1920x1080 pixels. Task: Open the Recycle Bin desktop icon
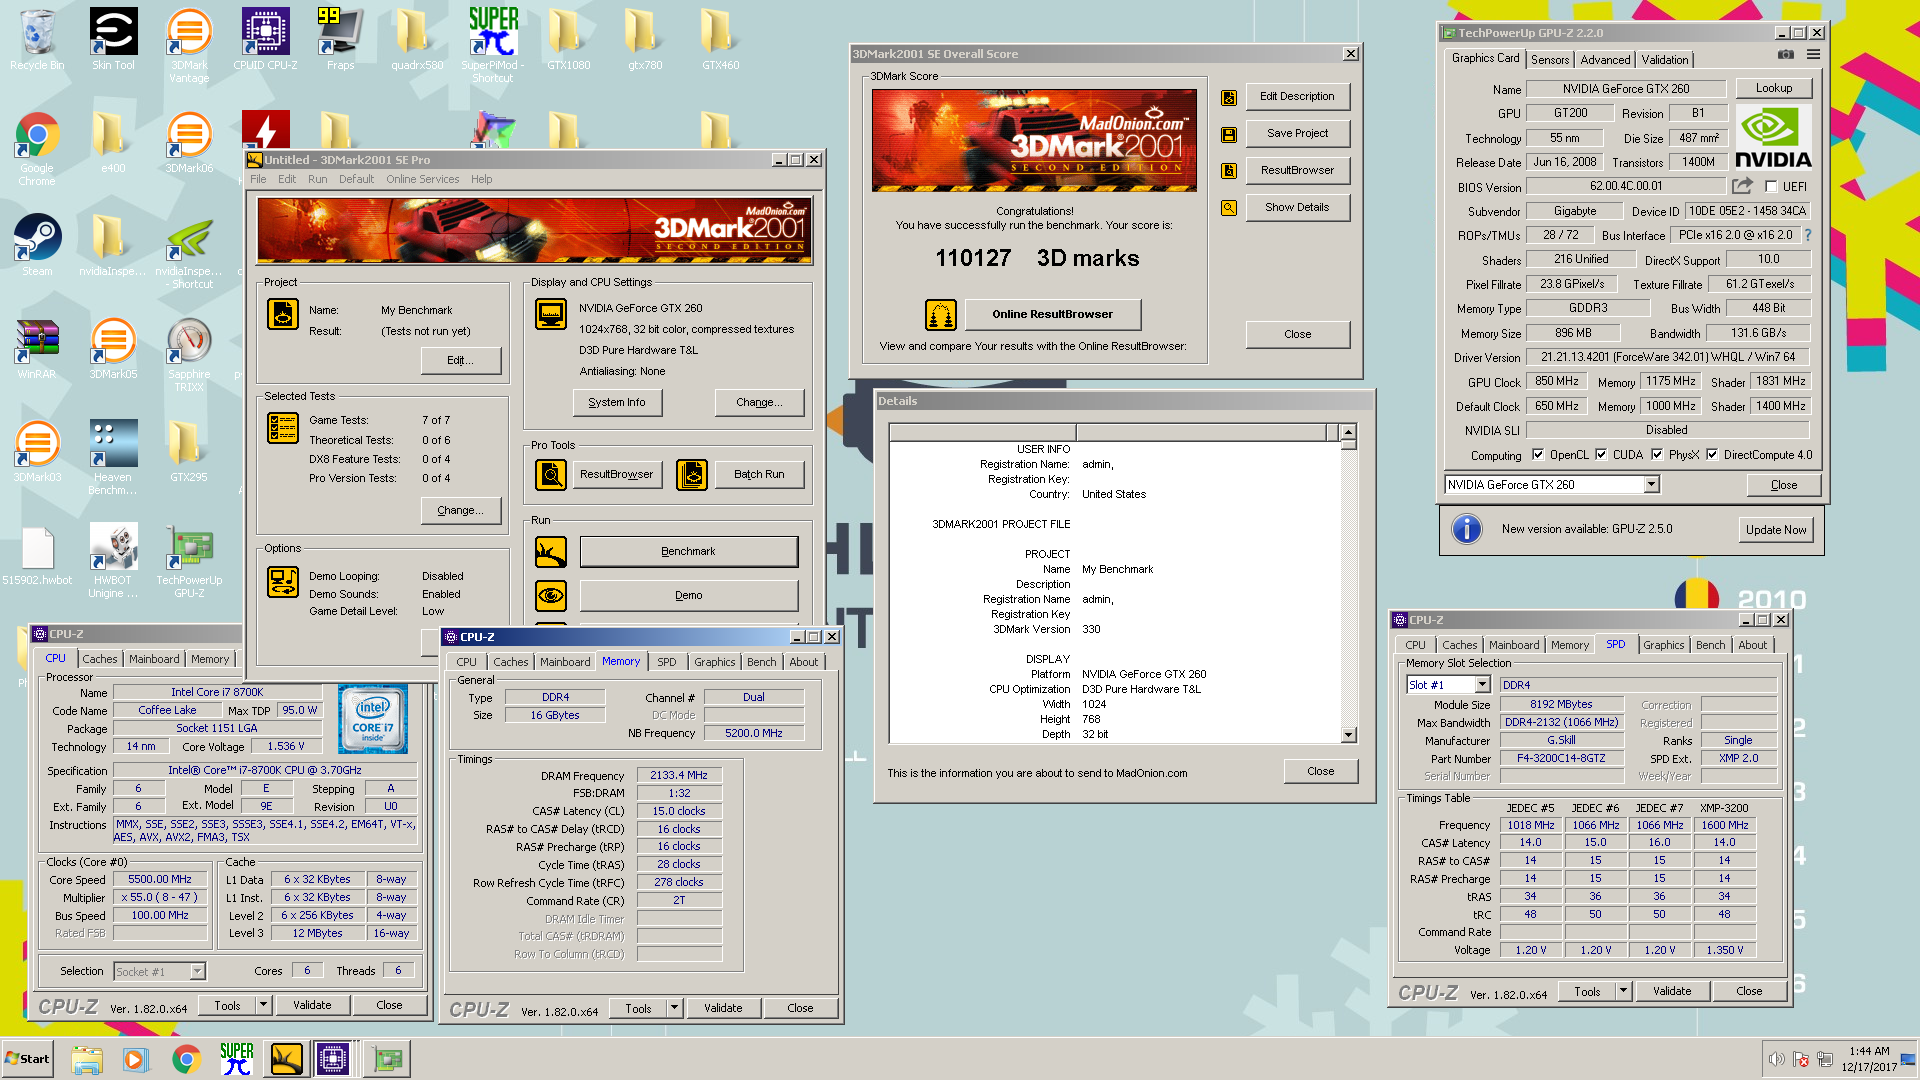pos(37,40)
